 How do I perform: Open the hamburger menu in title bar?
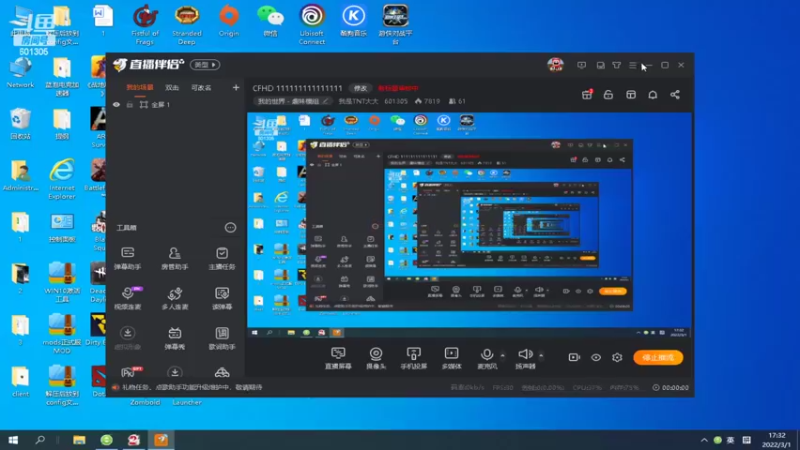click(x=633, y=65)
